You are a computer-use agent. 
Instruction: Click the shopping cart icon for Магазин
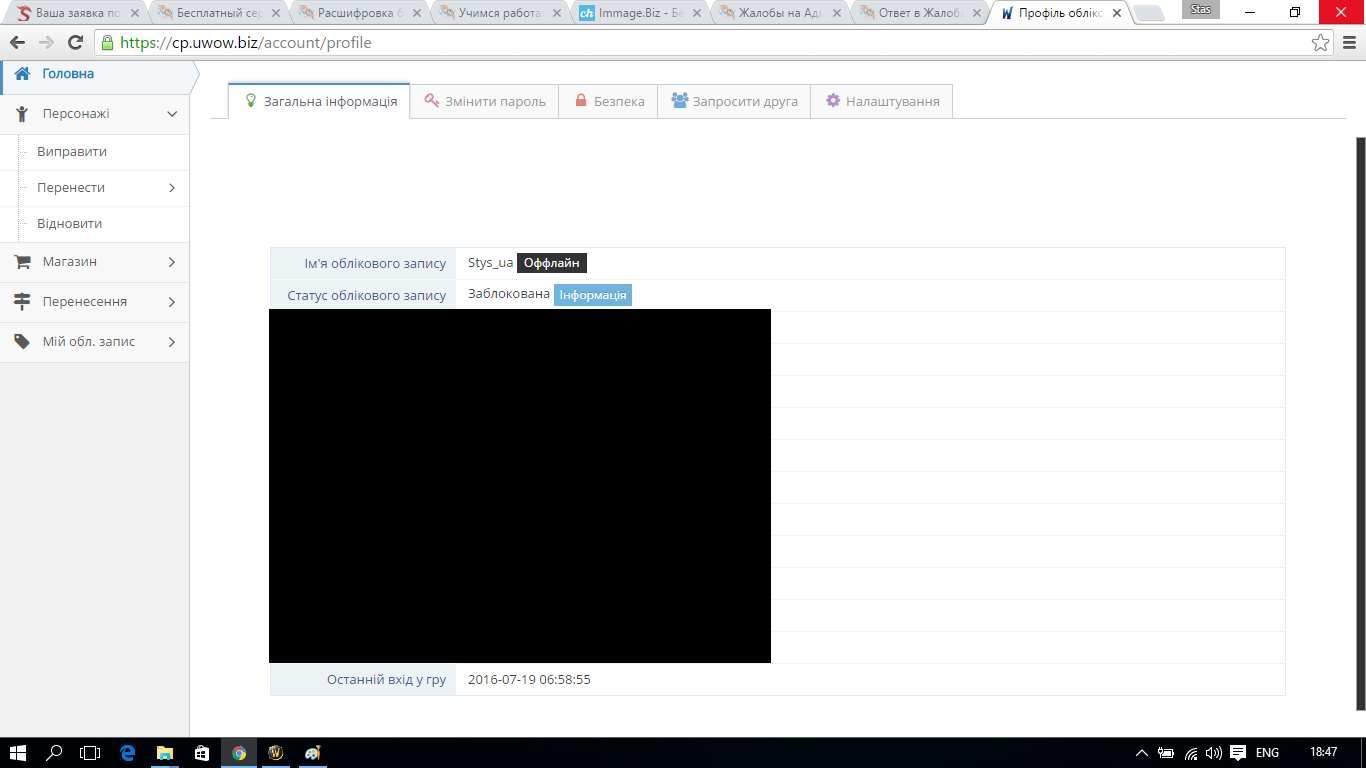pyautogui.click(x=22, y=262)
